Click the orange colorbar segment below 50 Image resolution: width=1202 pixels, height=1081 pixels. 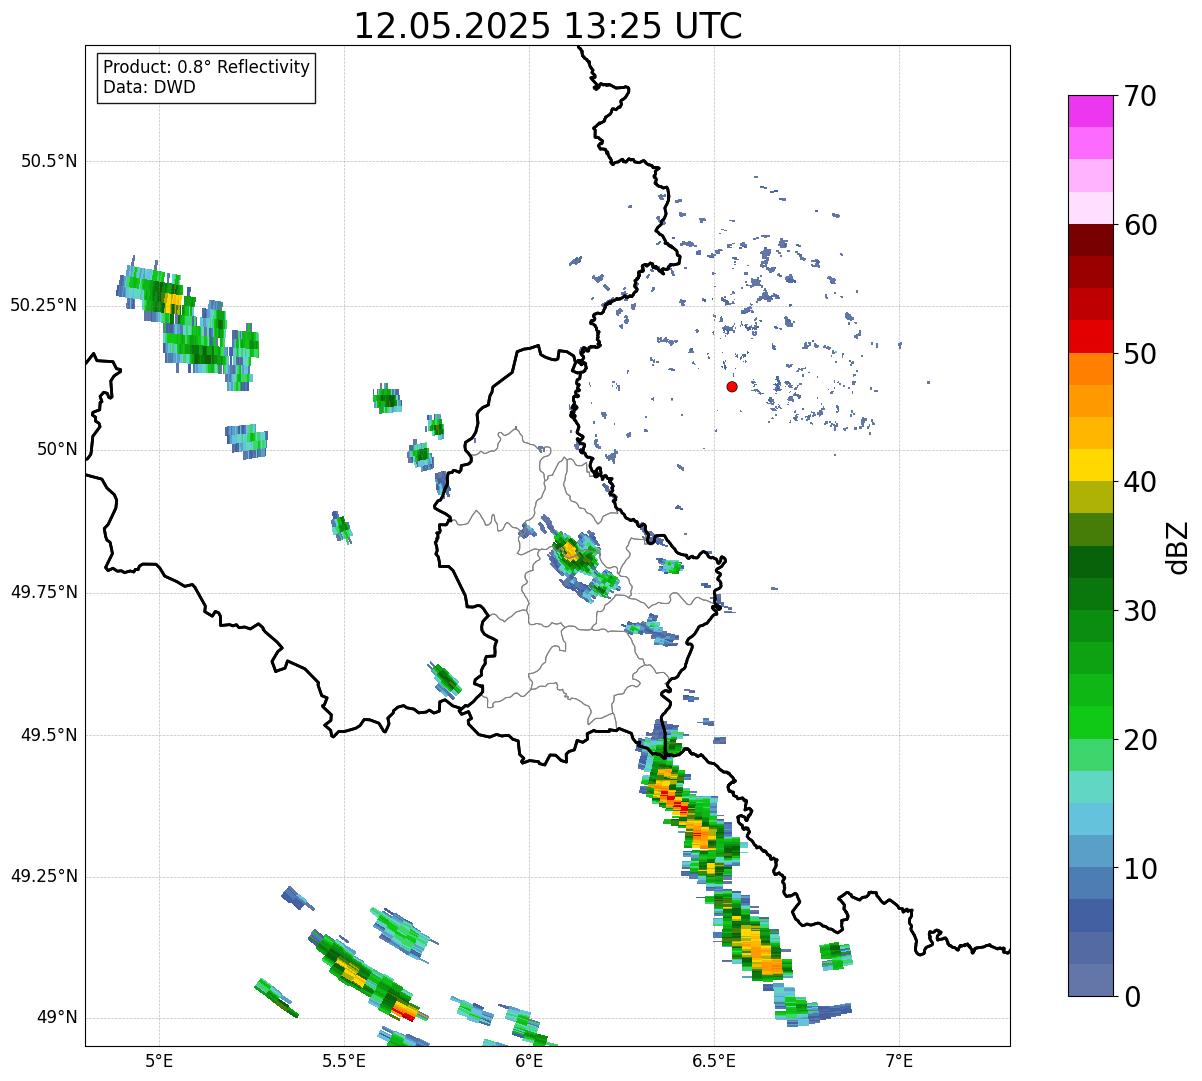[x=1090, y=369]
